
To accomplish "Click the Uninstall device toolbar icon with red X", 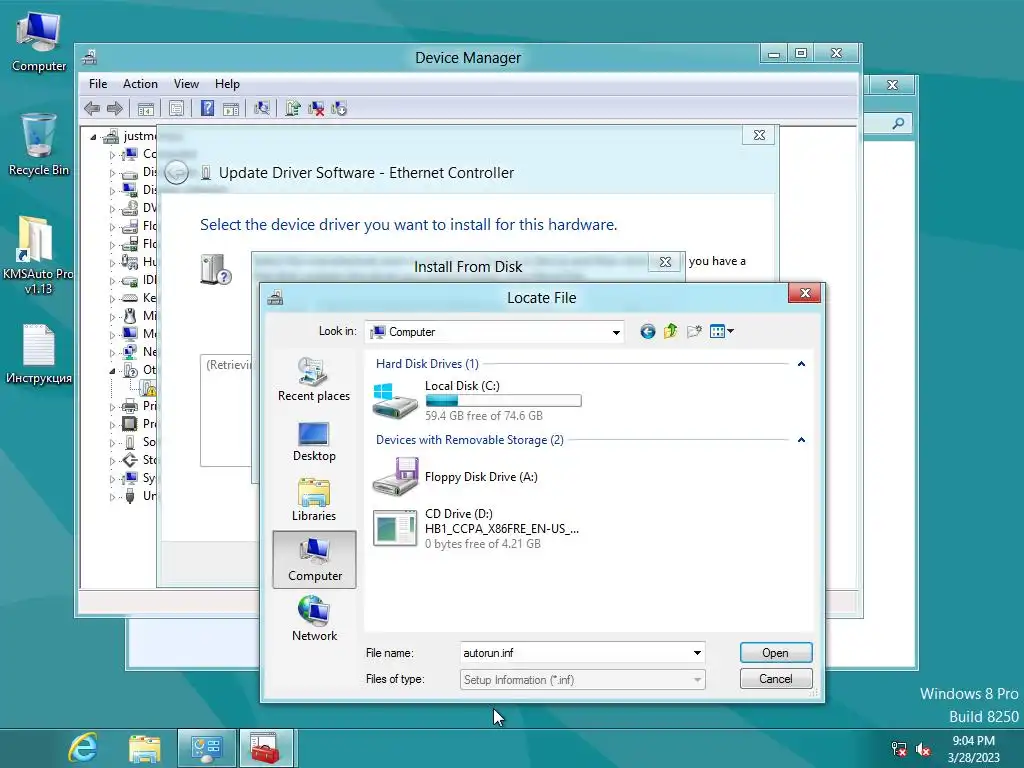I will [316, 108].
